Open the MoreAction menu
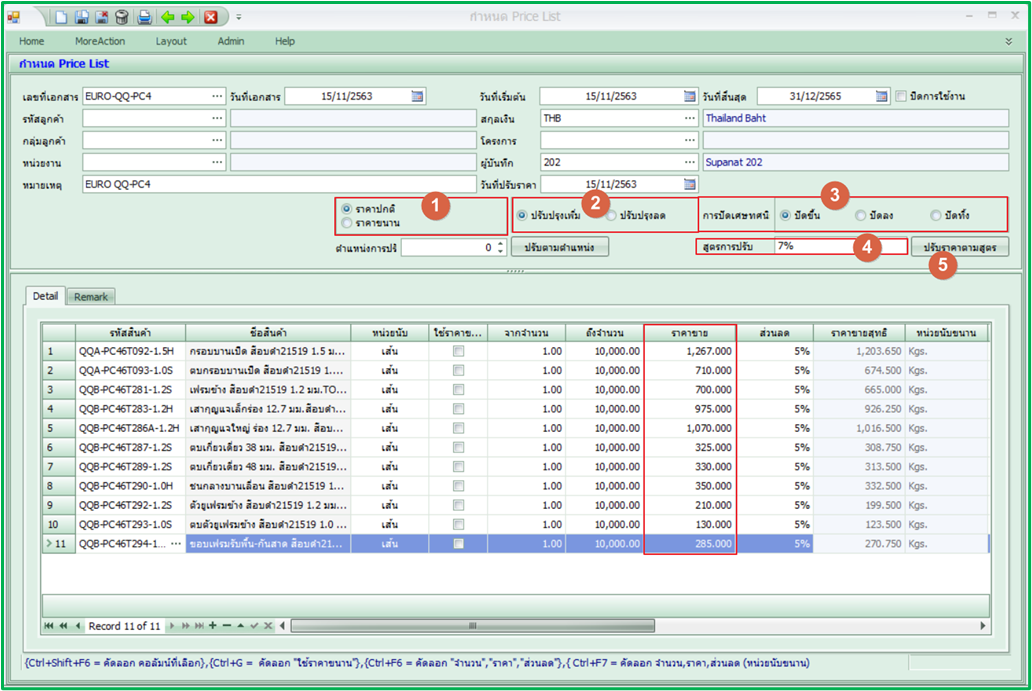This screenshot has height=691, width=1032. click(100, 41)
